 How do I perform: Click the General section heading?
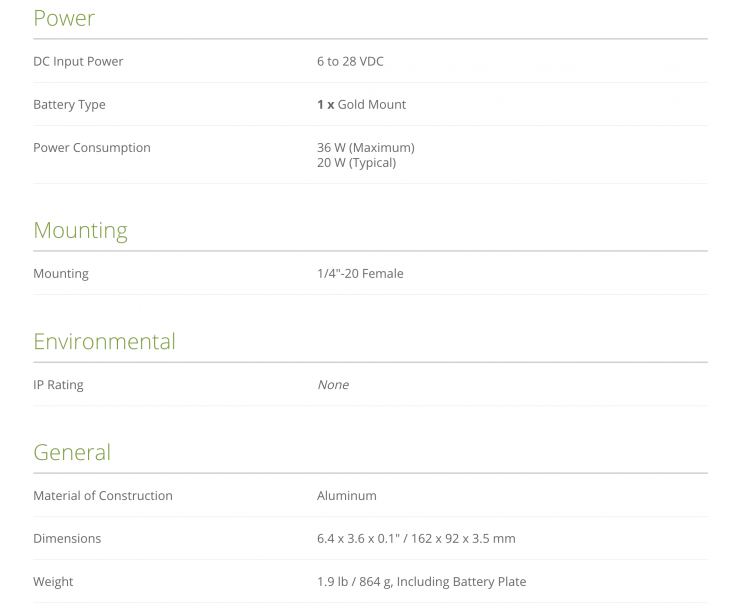click(72, 453)
